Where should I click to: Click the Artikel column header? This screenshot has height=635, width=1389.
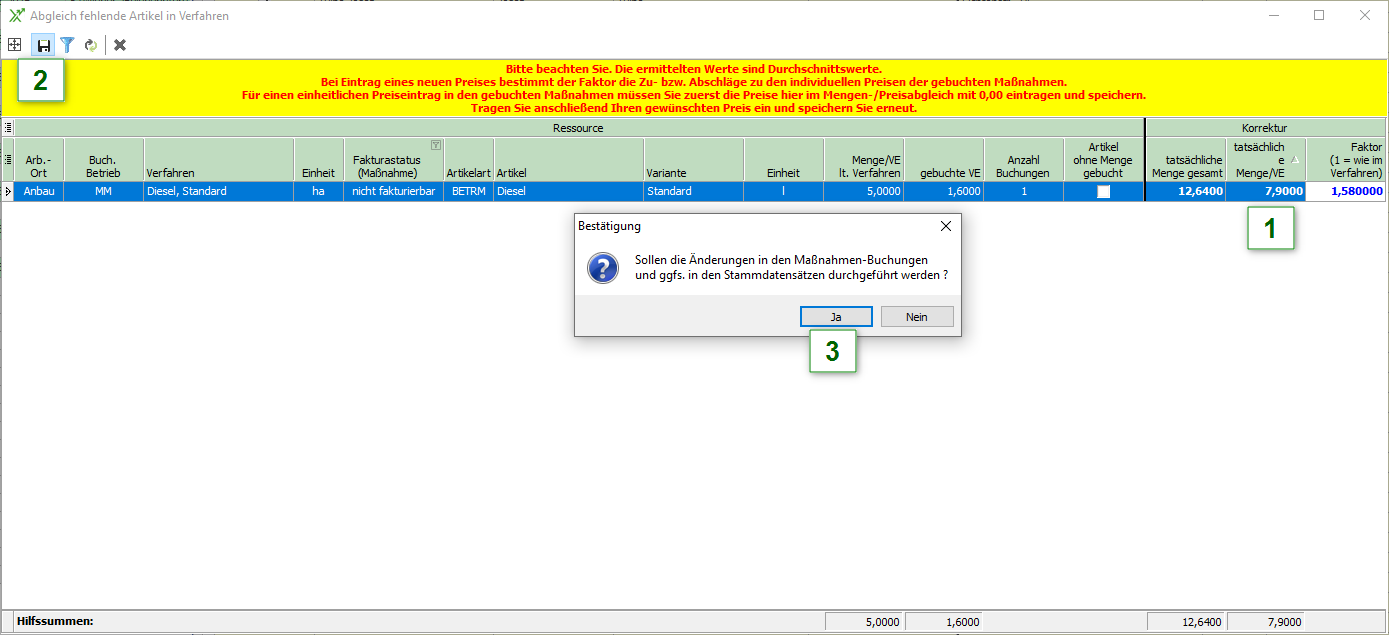click(568, 172)
